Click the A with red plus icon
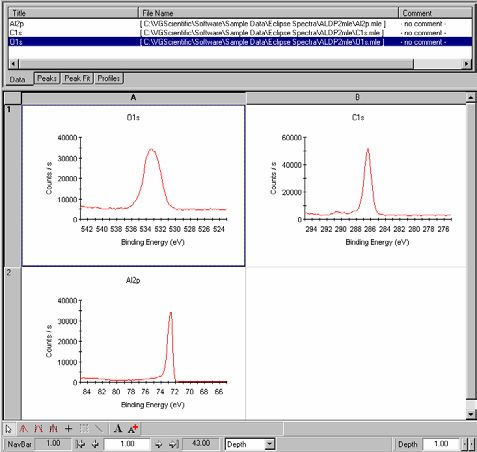 coord(133,429)
